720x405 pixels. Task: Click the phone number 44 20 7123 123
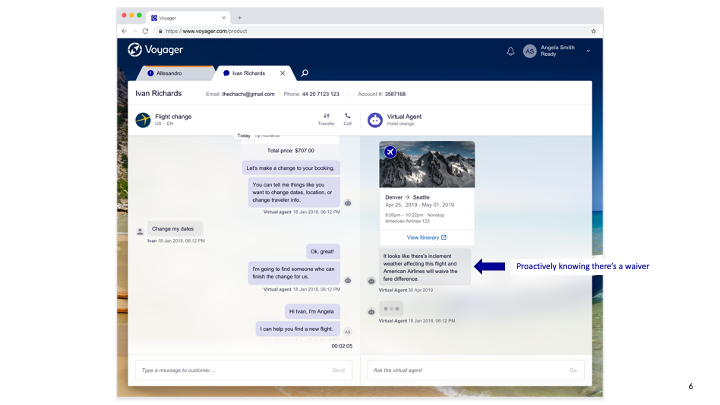tap(321, 94)
